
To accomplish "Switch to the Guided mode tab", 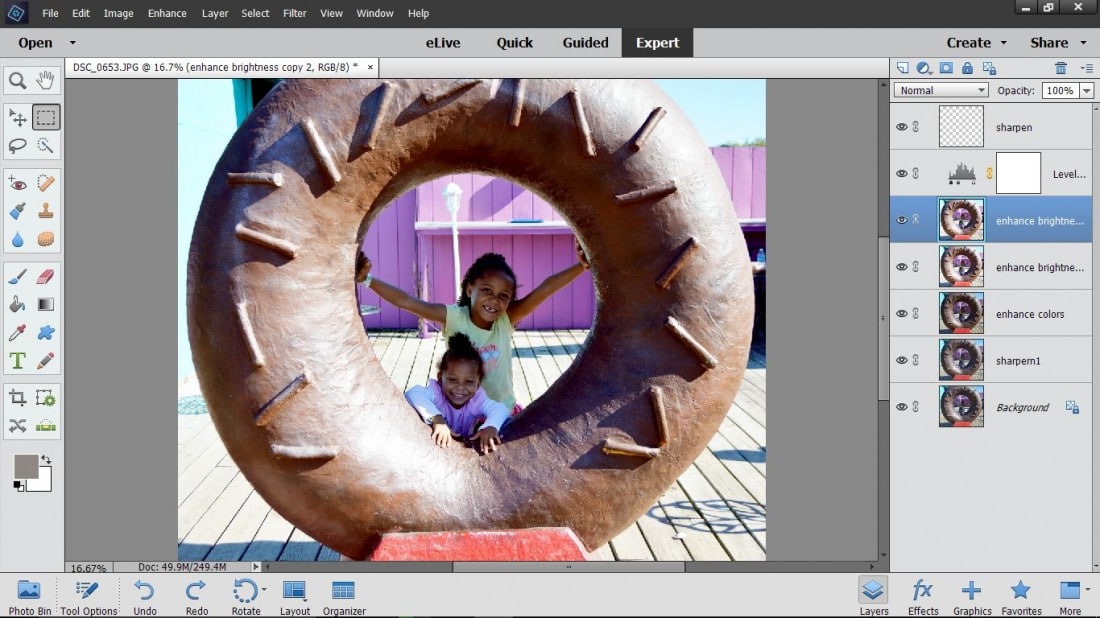I will [x=585, y=43].
